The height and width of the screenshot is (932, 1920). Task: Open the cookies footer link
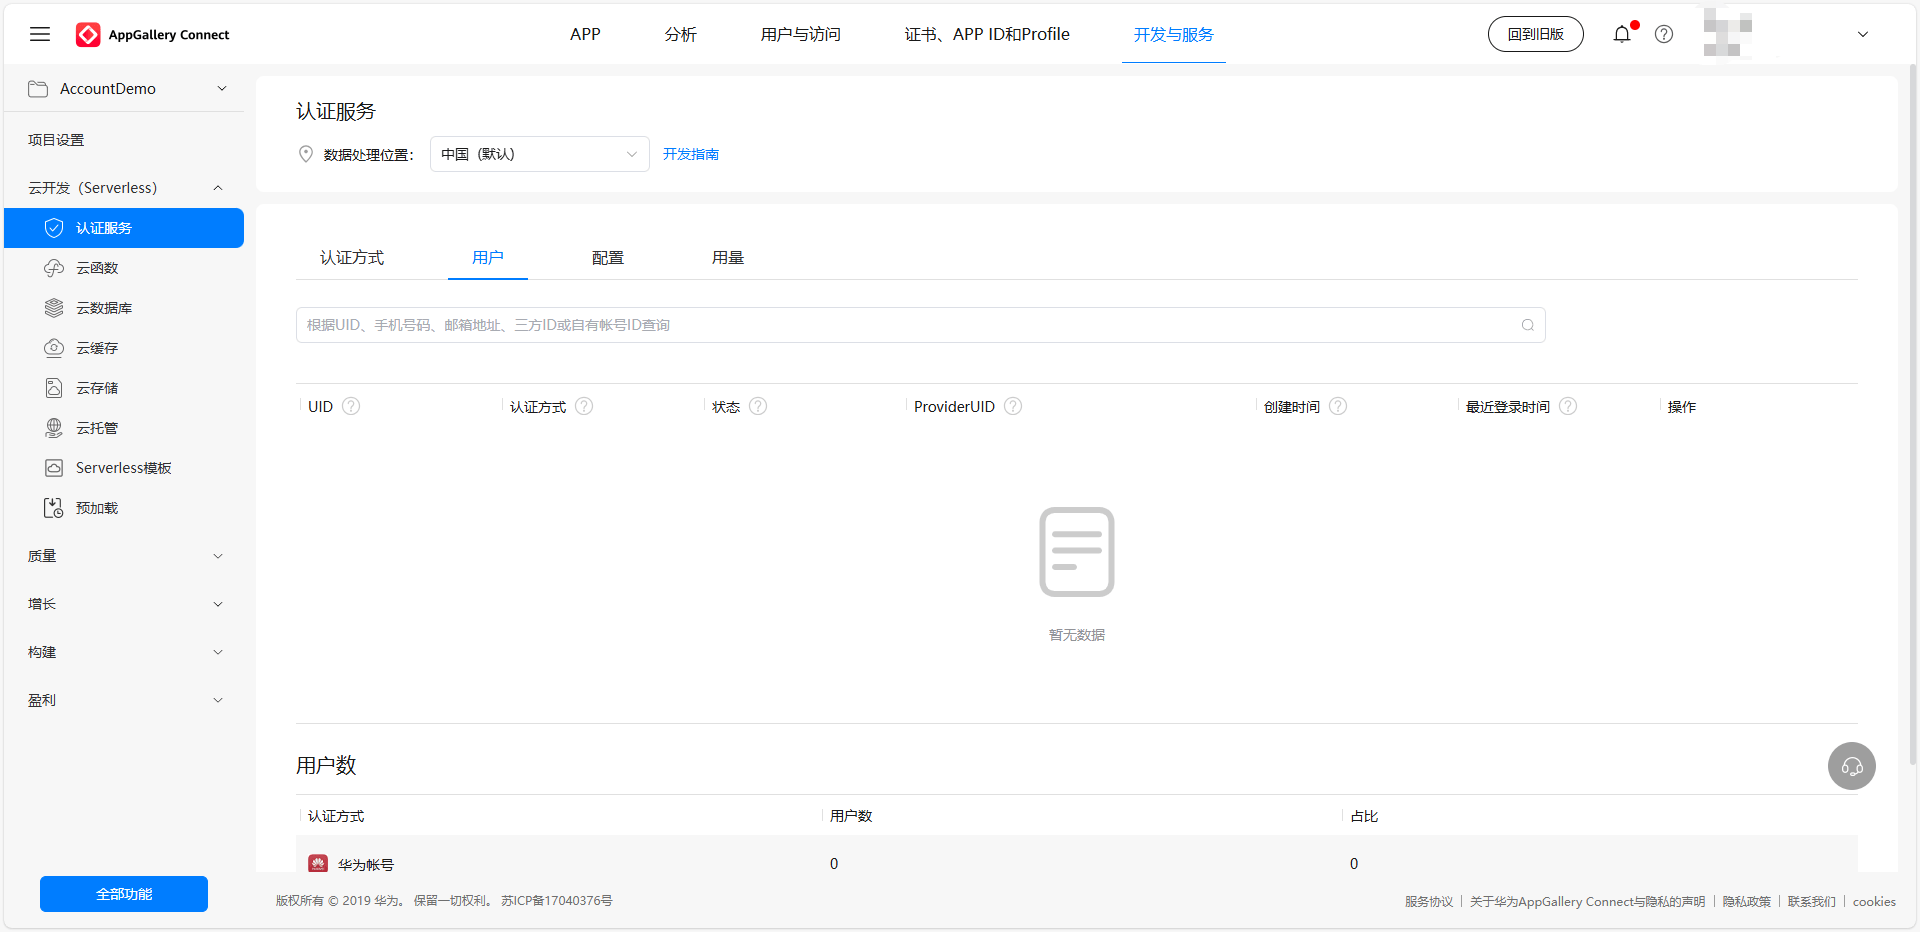1874,901
